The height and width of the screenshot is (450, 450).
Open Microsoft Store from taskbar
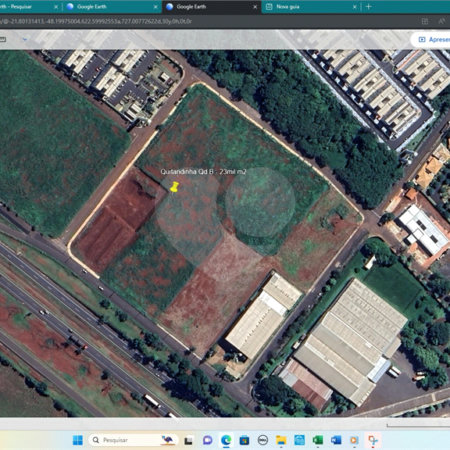(244, 440)
